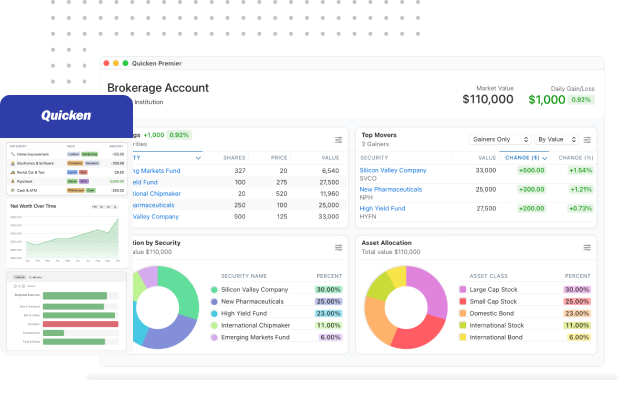
Task: Open the New Pharmaceuticals link in Top Movers
Action: pyautogui.click(x=391, y=189)
